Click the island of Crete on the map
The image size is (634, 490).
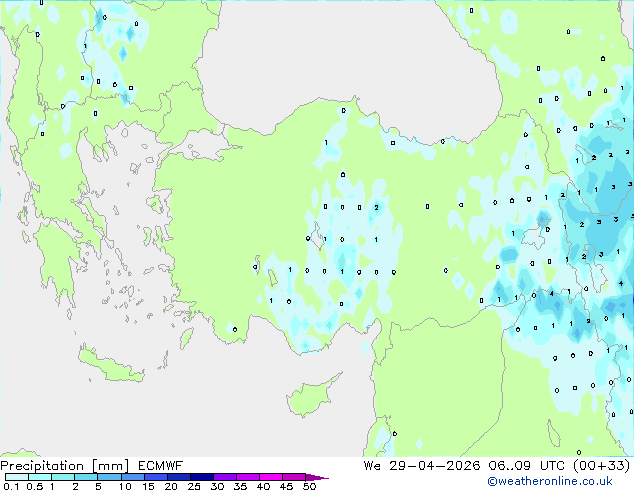tap(110, 365)
